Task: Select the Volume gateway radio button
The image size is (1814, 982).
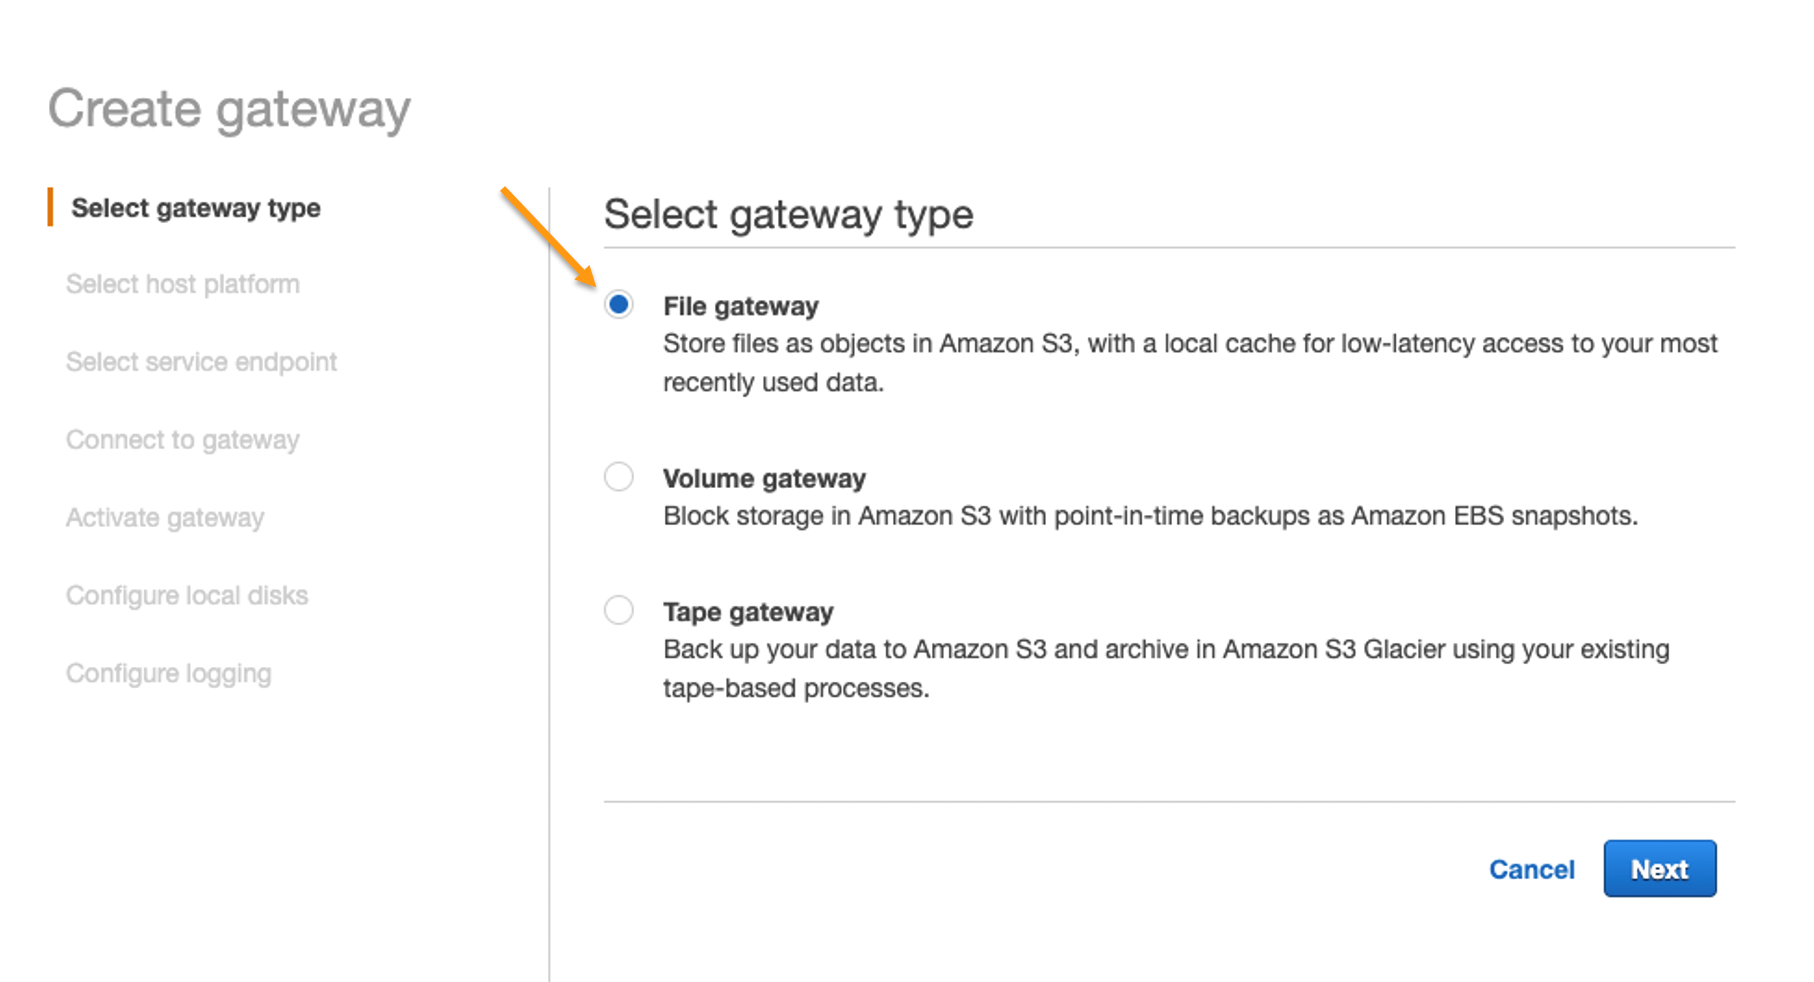Action: click(618, 477)
